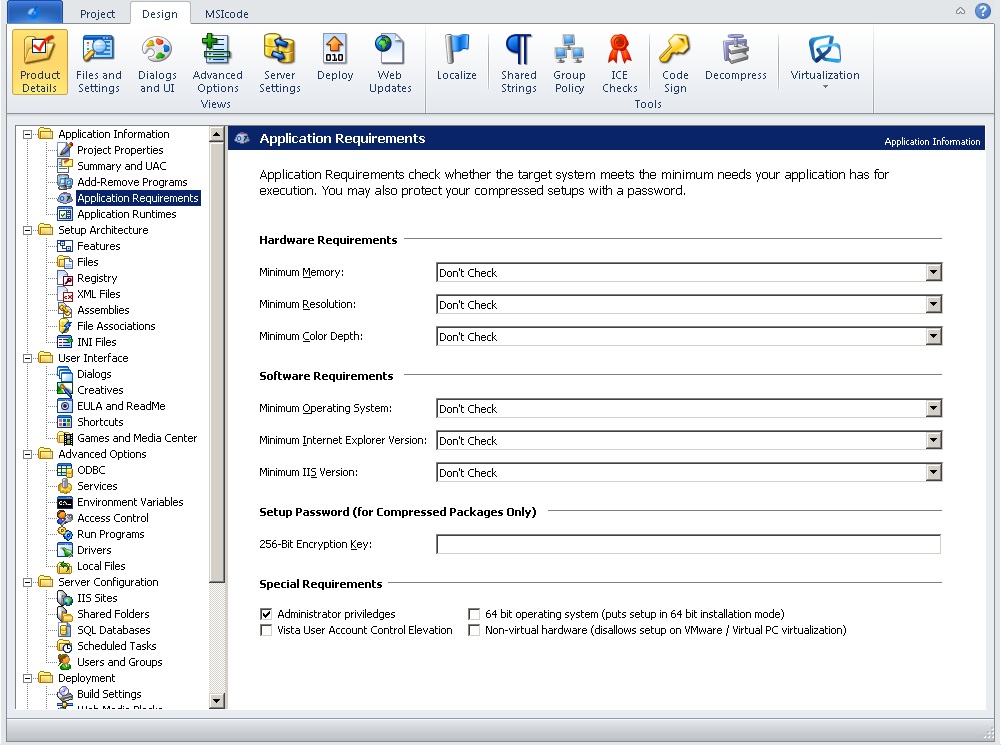
Task: Click the help question mark icon
Action: [x=982, y=11]
